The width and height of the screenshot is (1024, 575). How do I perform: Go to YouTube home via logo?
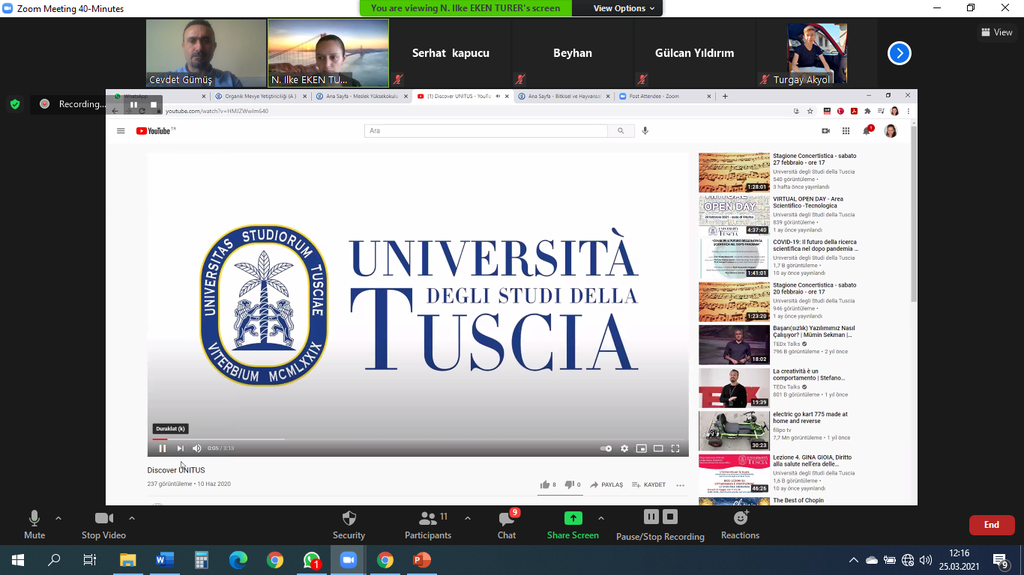coord(155,131)
